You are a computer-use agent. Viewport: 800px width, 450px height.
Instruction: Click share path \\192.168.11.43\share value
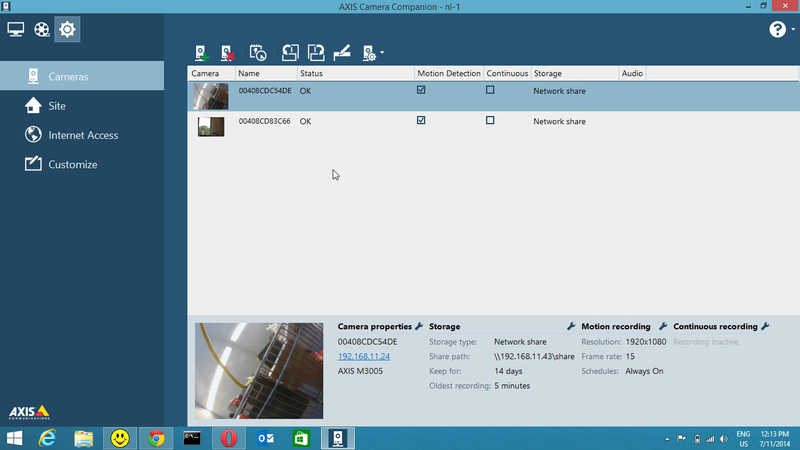point(534,356)
